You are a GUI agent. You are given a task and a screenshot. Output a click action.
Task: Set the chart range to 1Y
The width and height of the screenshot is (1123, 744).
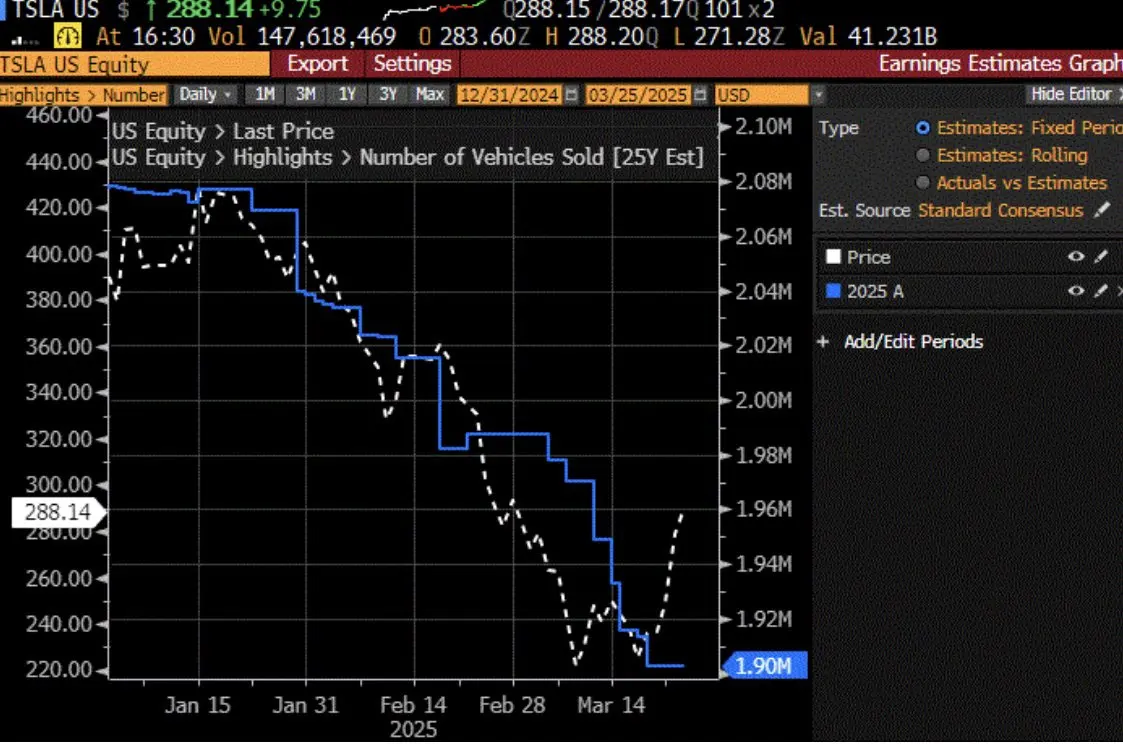347,95
